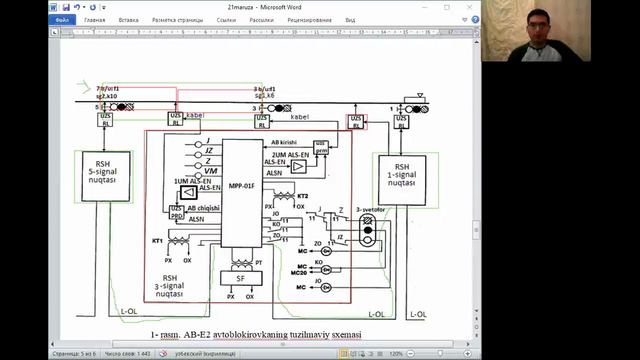Switch to the Вставка ribbon tab
Image resolution: width=640 pixels, height=360 pixels.
[129, 20]
